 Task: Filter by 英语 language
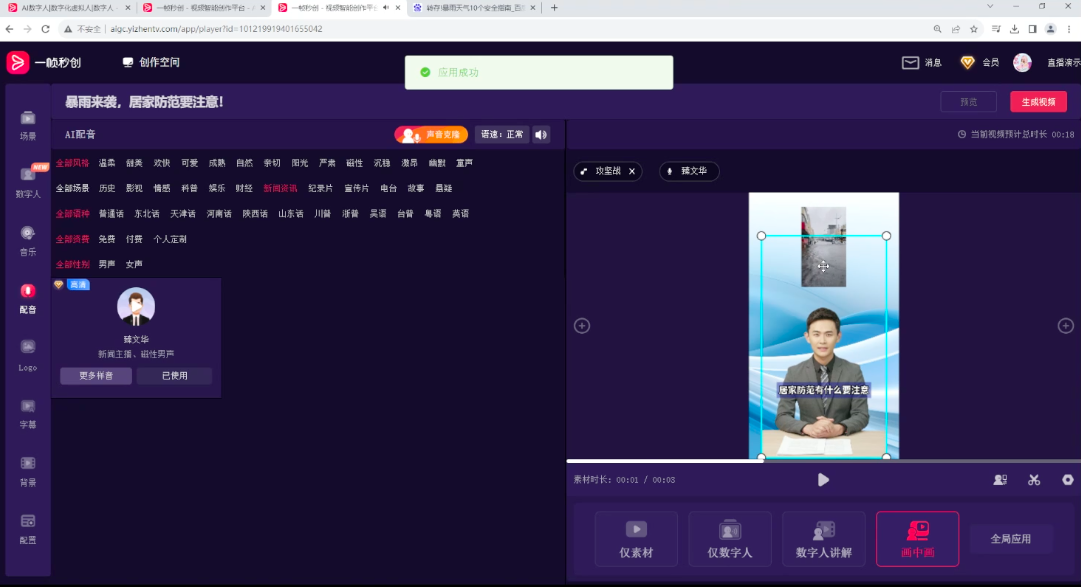click(x=461, y=213)
